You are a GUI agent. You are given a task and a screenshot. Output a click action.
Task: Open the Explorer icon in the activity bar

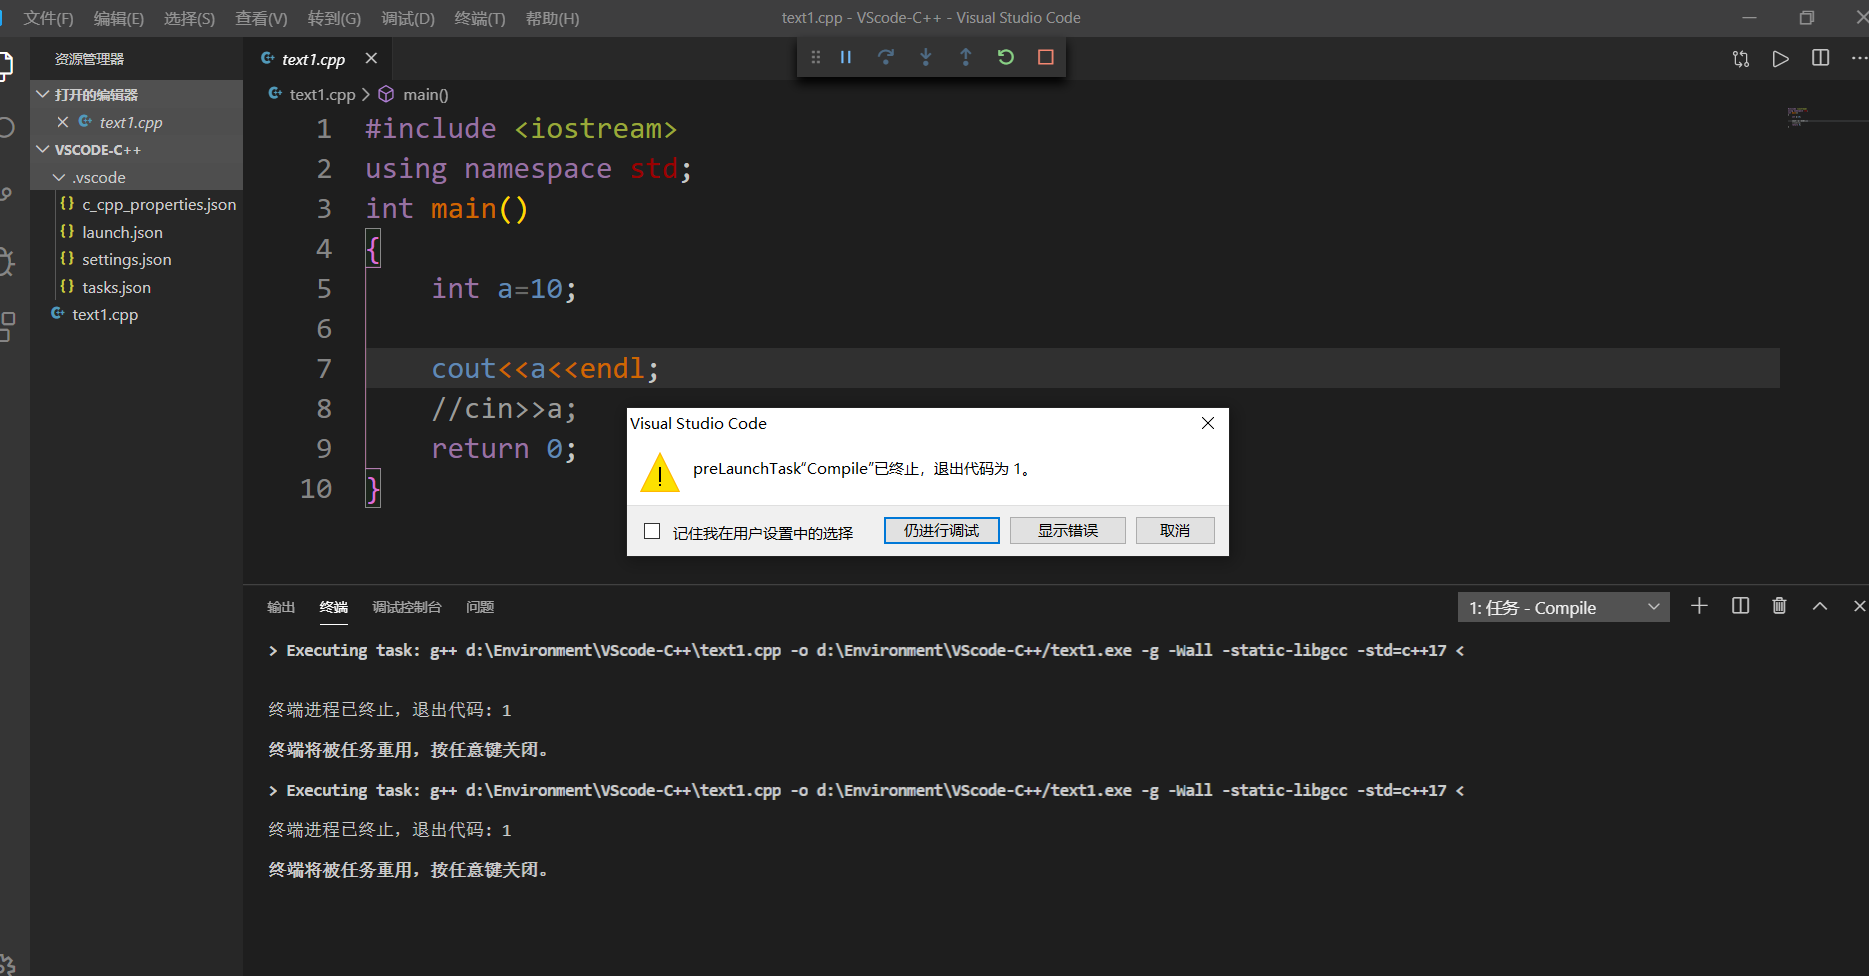6,66
